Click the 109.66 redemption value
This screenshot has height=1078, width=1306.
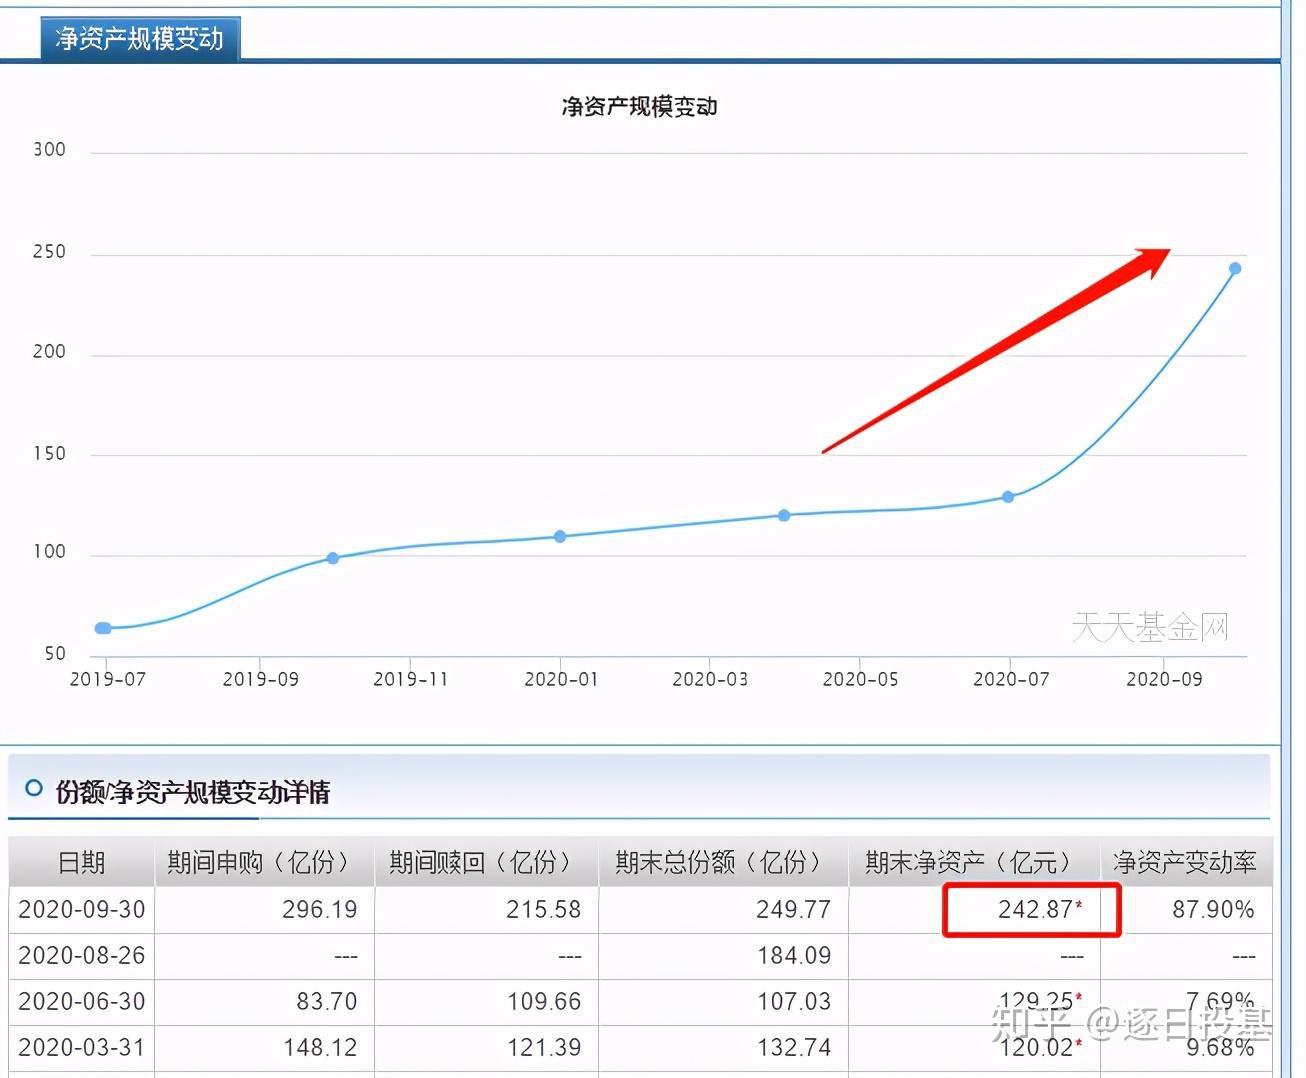click(544, 1002)
